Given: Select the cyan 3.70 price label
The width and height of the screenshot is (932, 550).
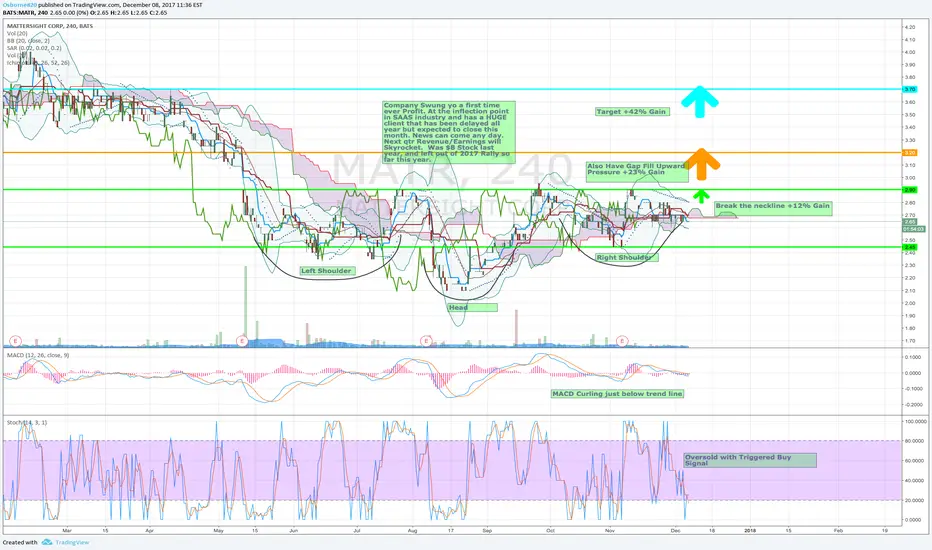Looking at the screenshot, I should coord(910,89).
